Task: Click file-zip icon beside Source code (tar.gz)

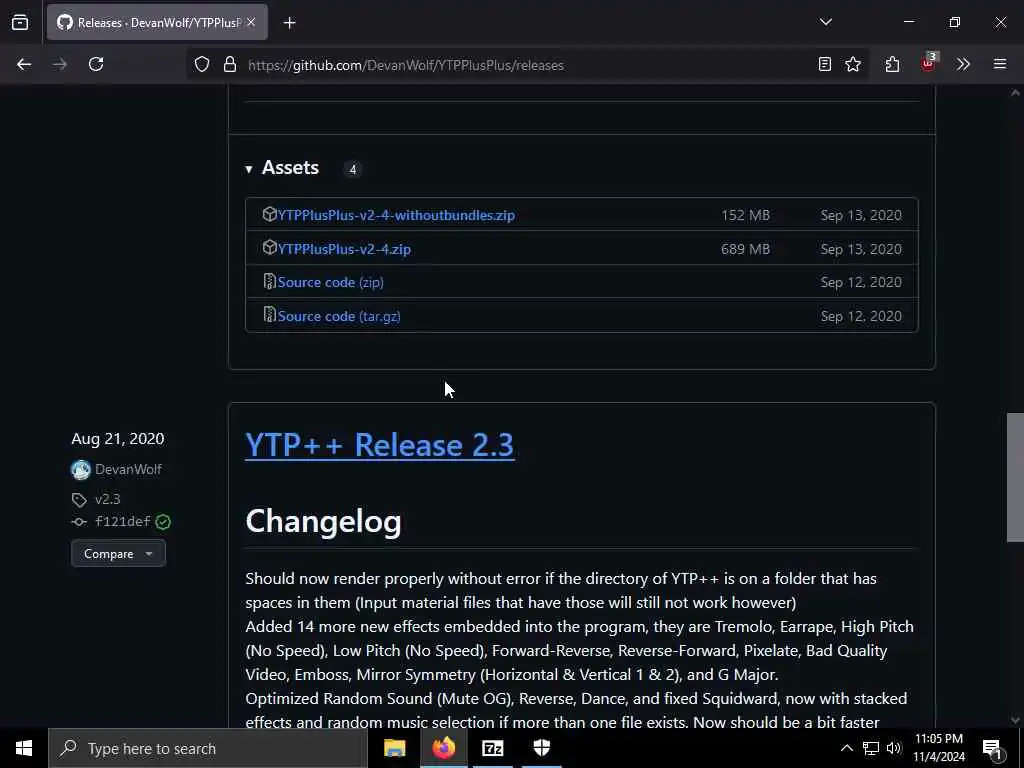Action: pyautogui.click(x=269, y=315)
